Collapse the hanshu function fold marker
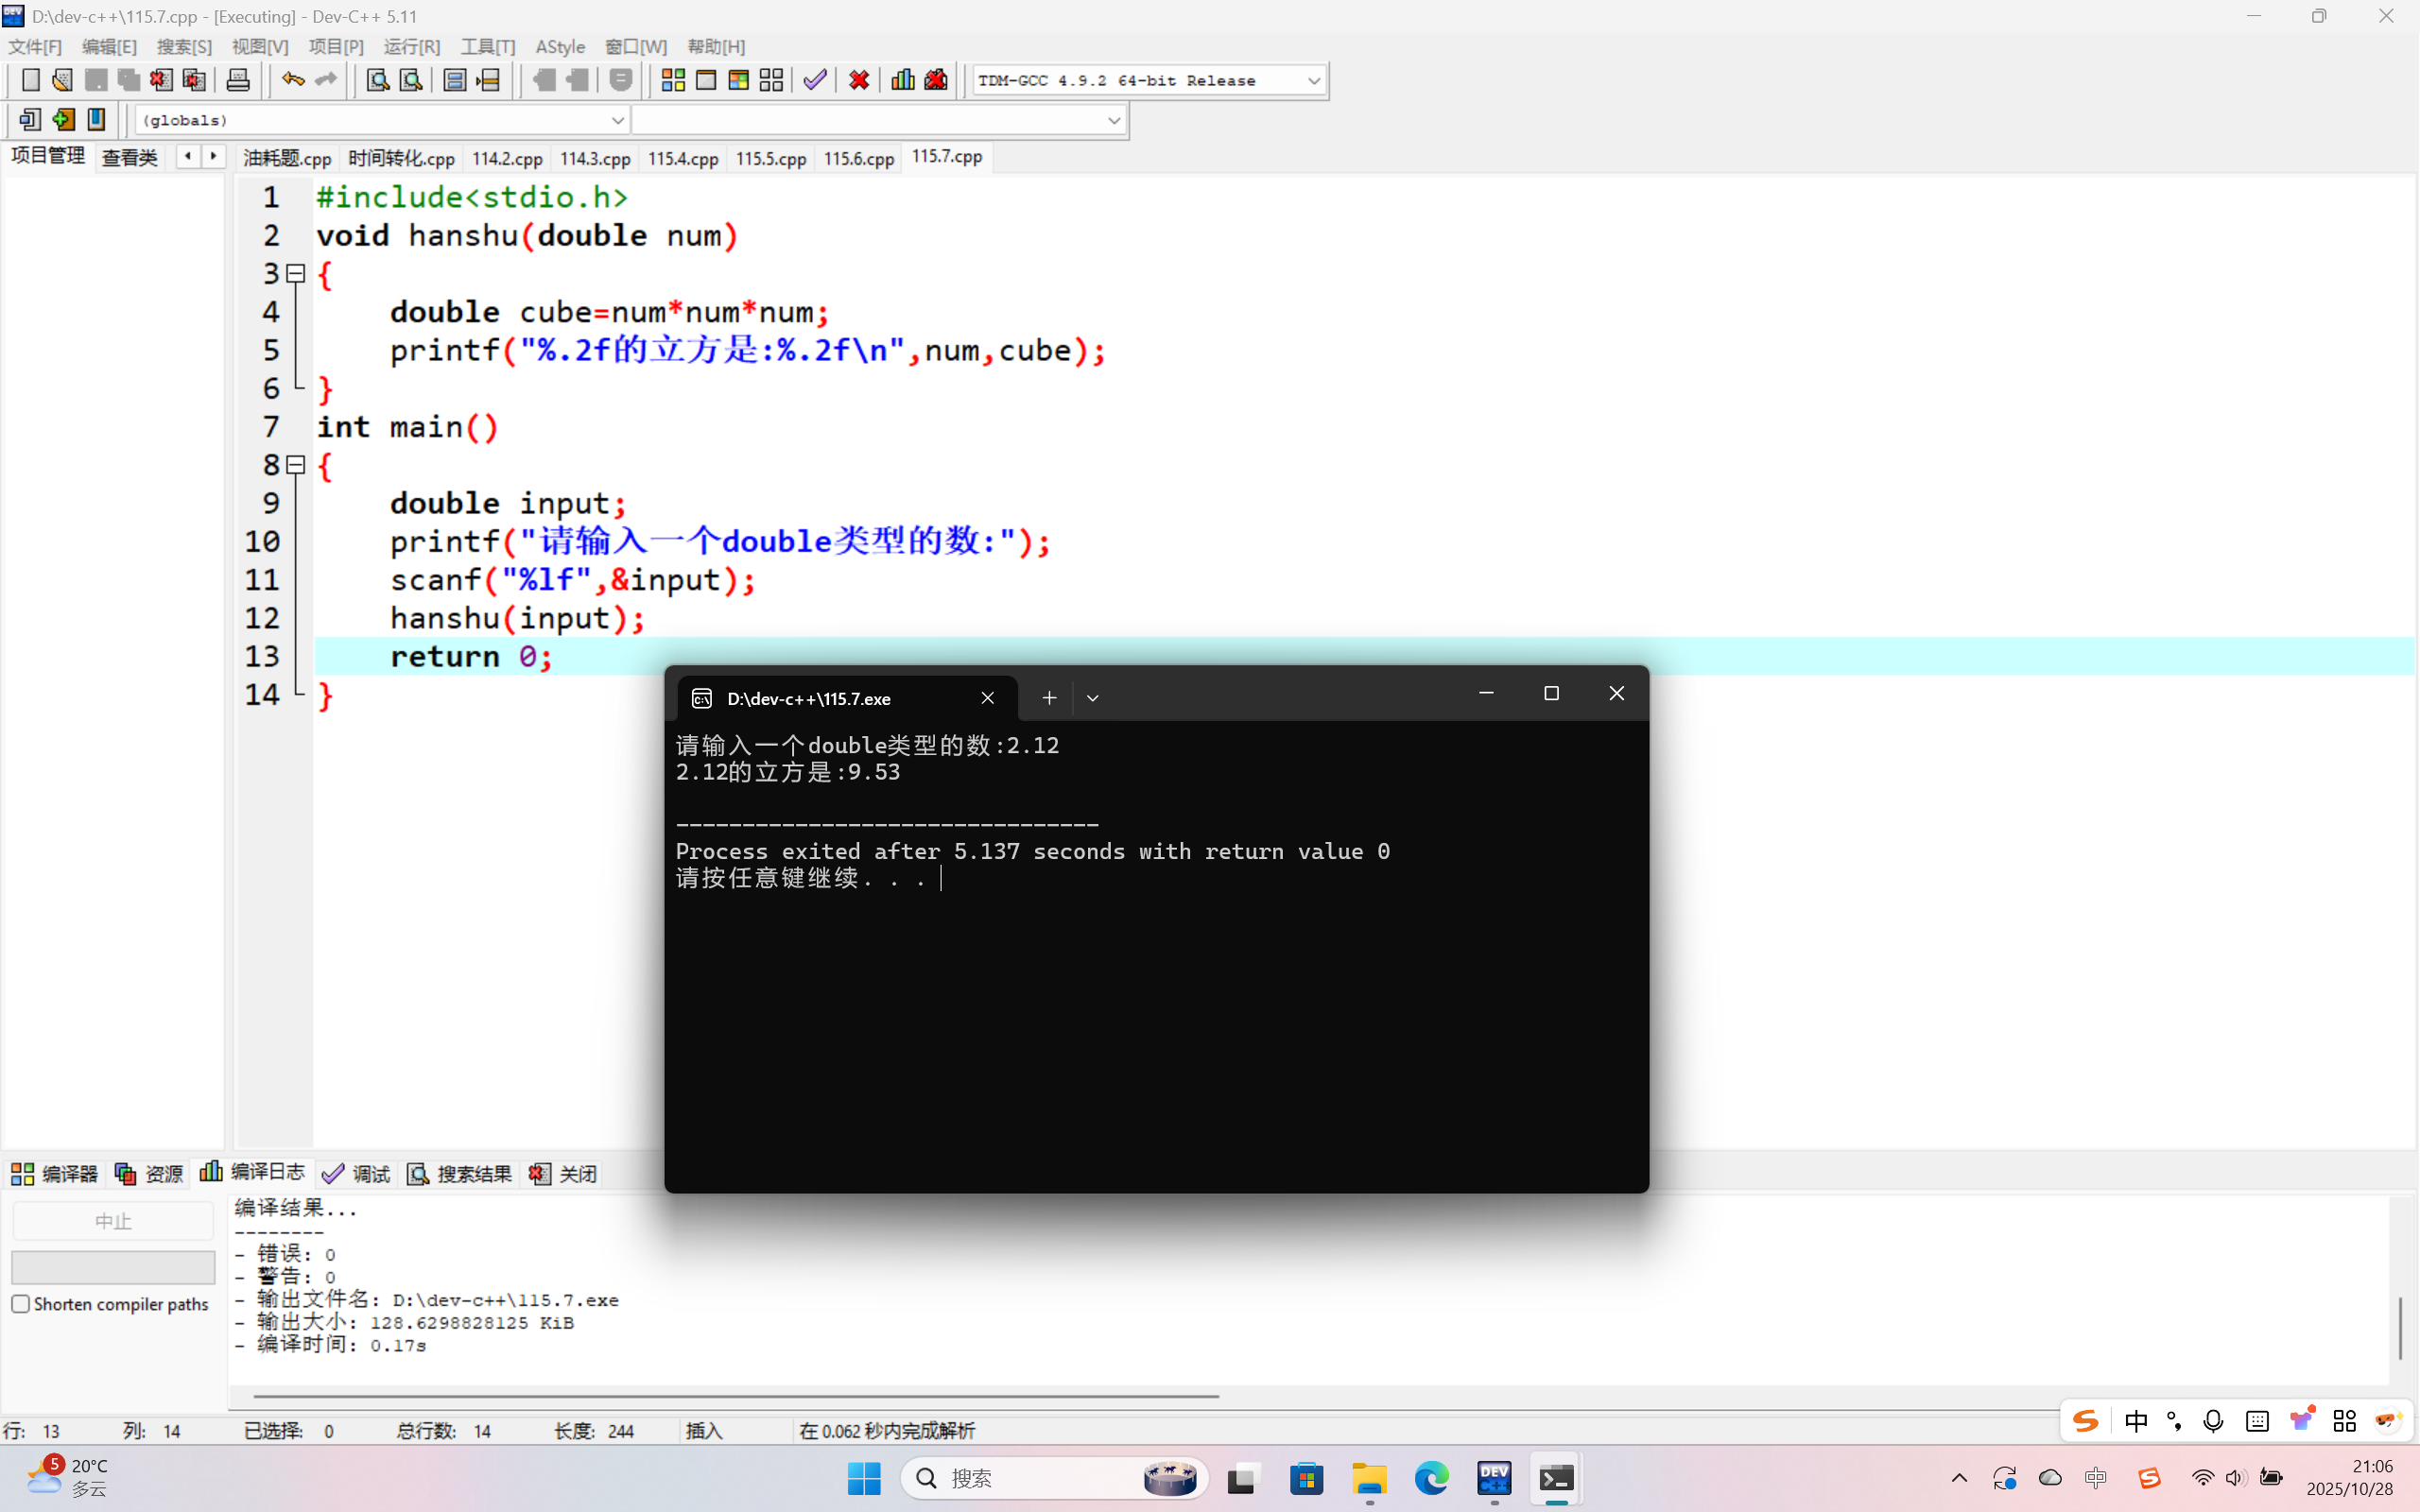Viewport: 2420px width, 1512px height. point(296,273)
